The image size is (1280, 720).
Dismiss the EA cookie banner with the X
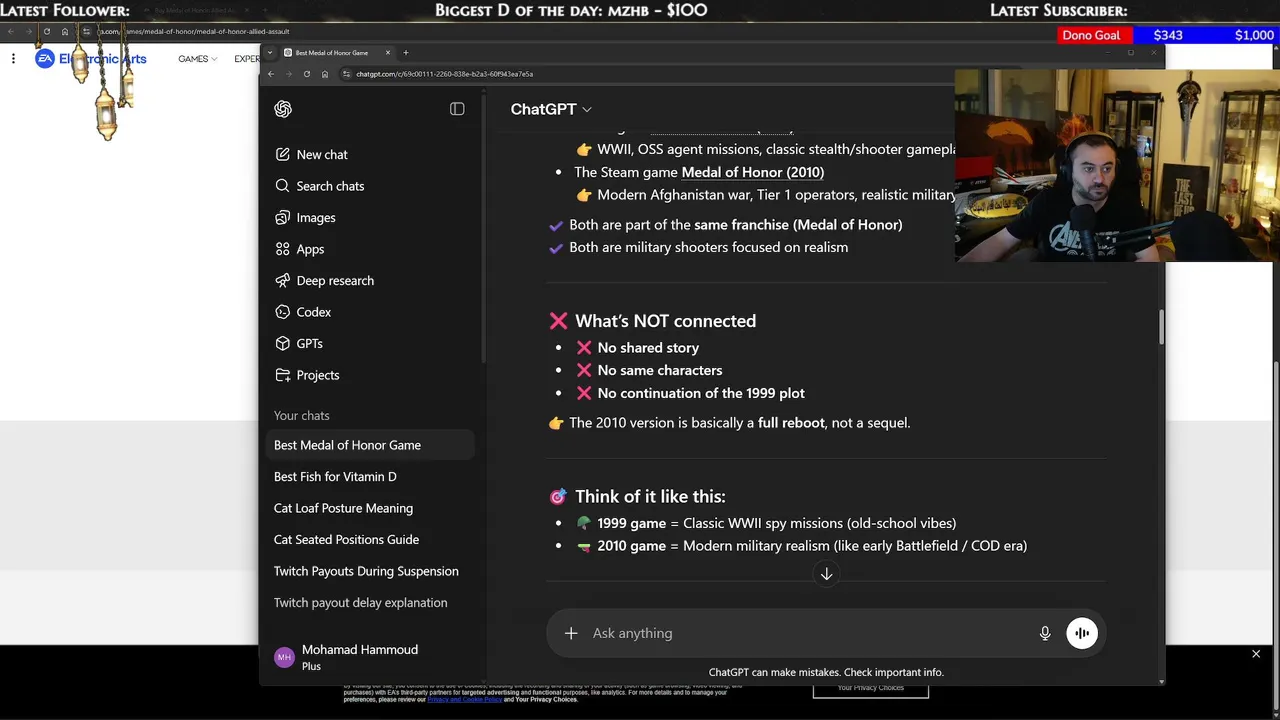coord(1256,654)
